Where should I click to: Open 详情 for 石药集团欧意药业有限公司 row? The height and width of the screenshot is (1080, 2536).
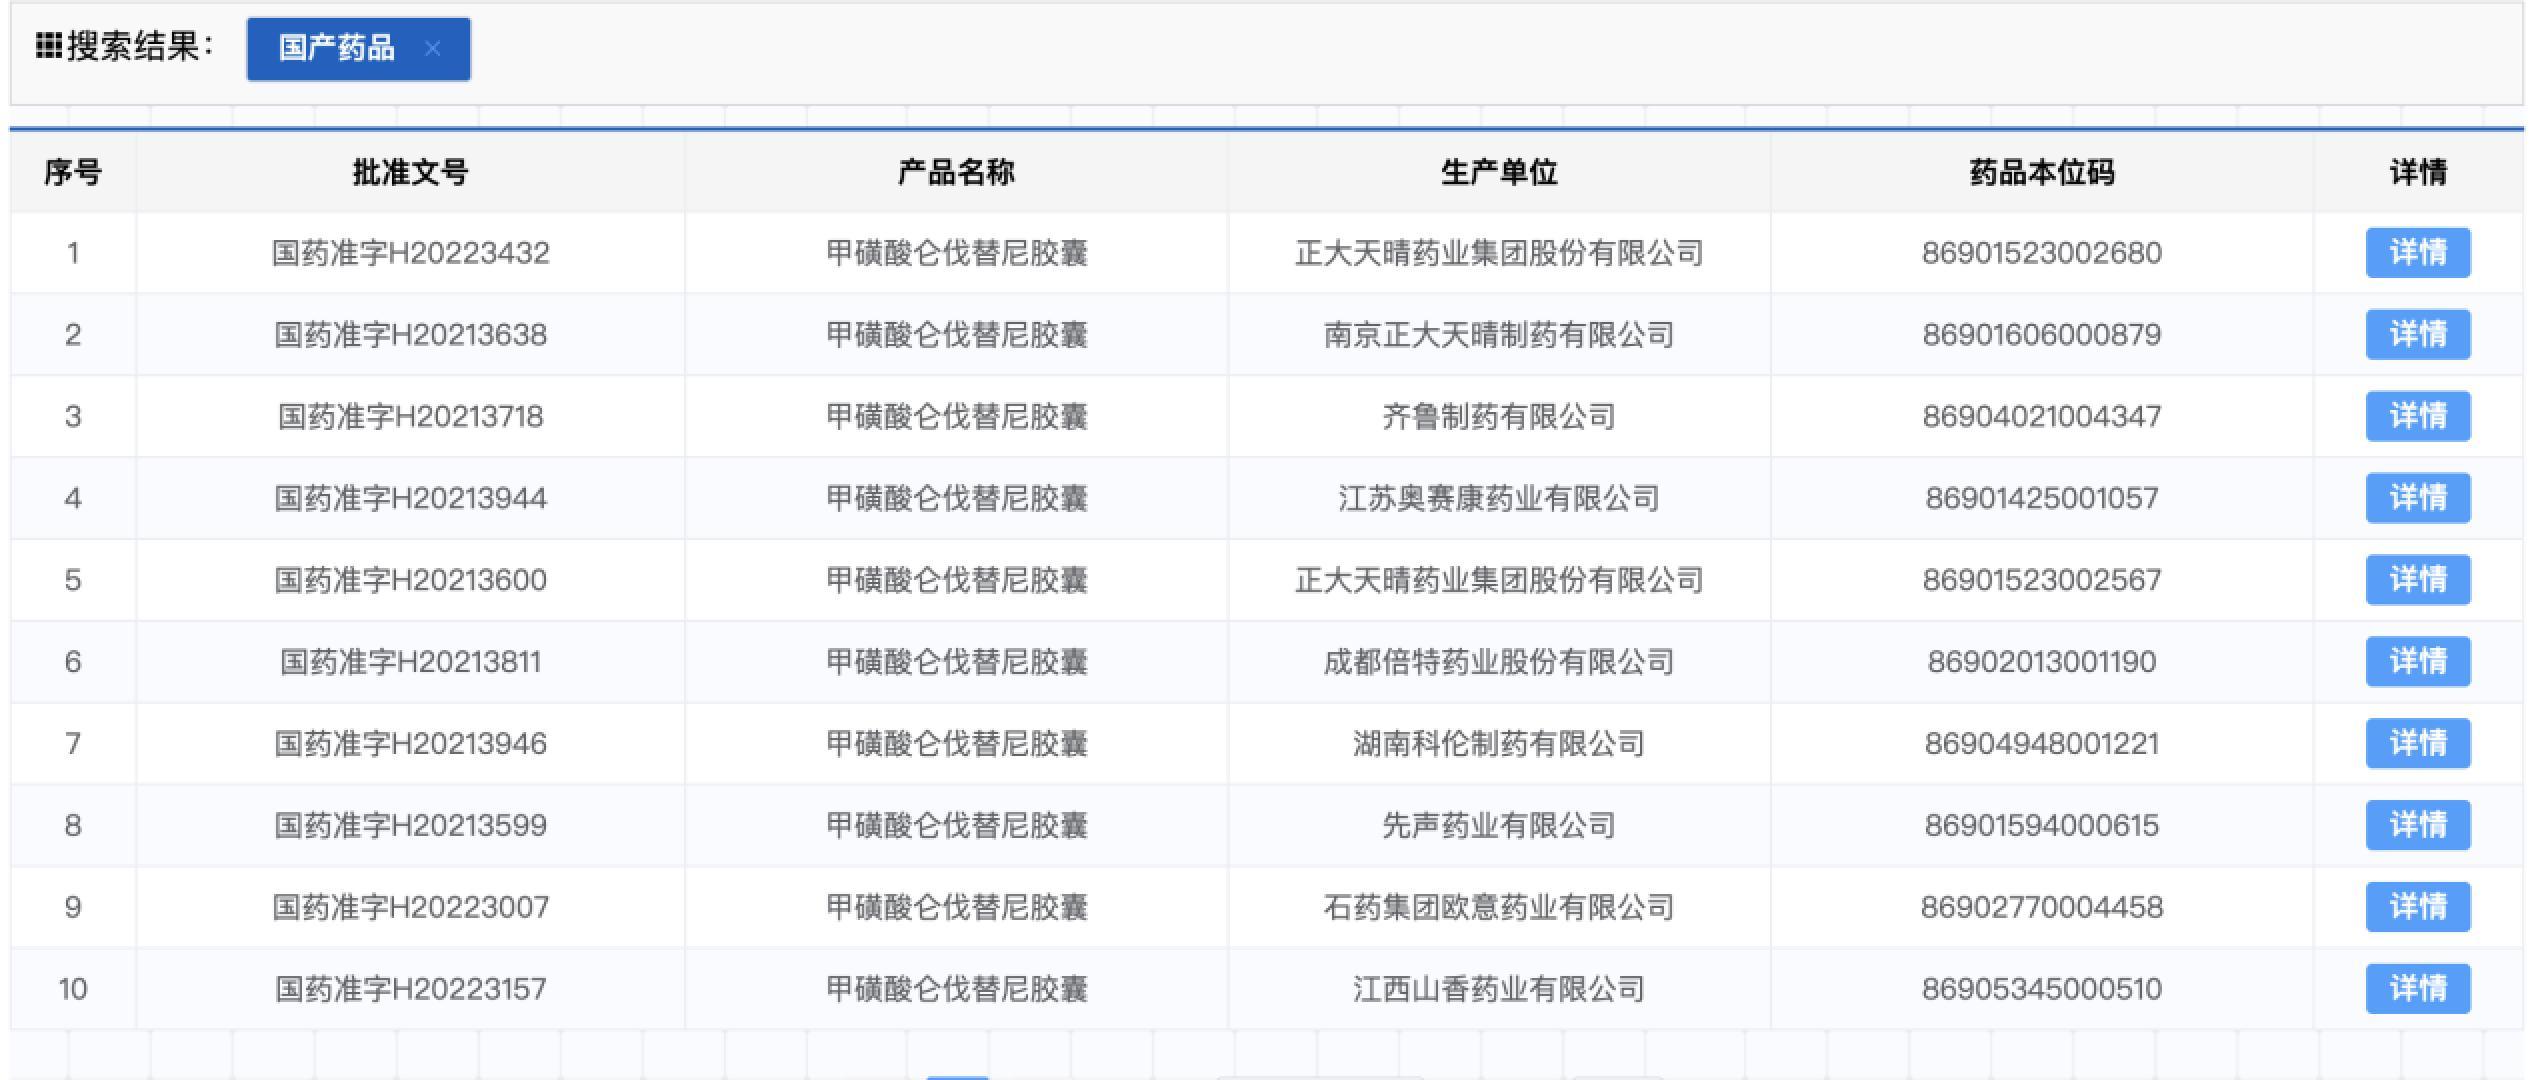2418,907
